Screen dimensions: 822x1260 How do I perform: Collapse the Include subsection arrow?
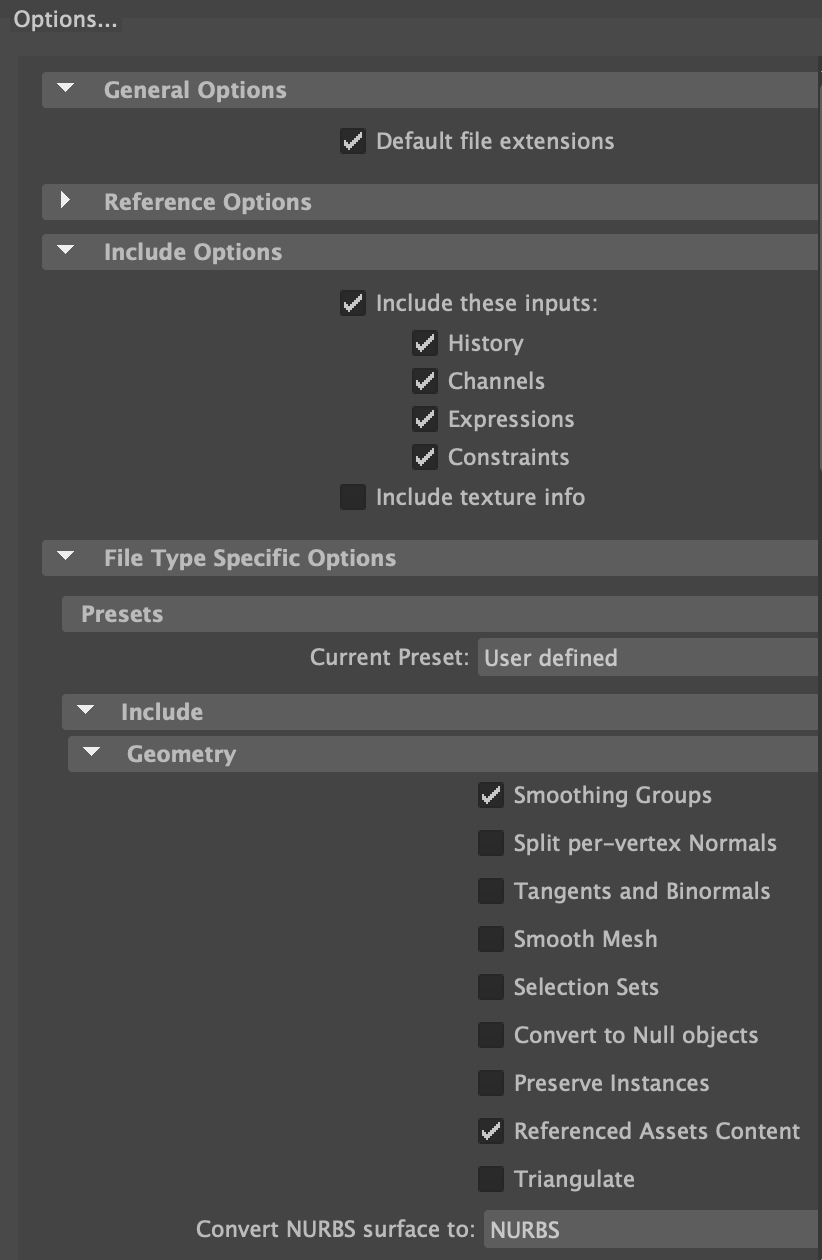[85, 711]
